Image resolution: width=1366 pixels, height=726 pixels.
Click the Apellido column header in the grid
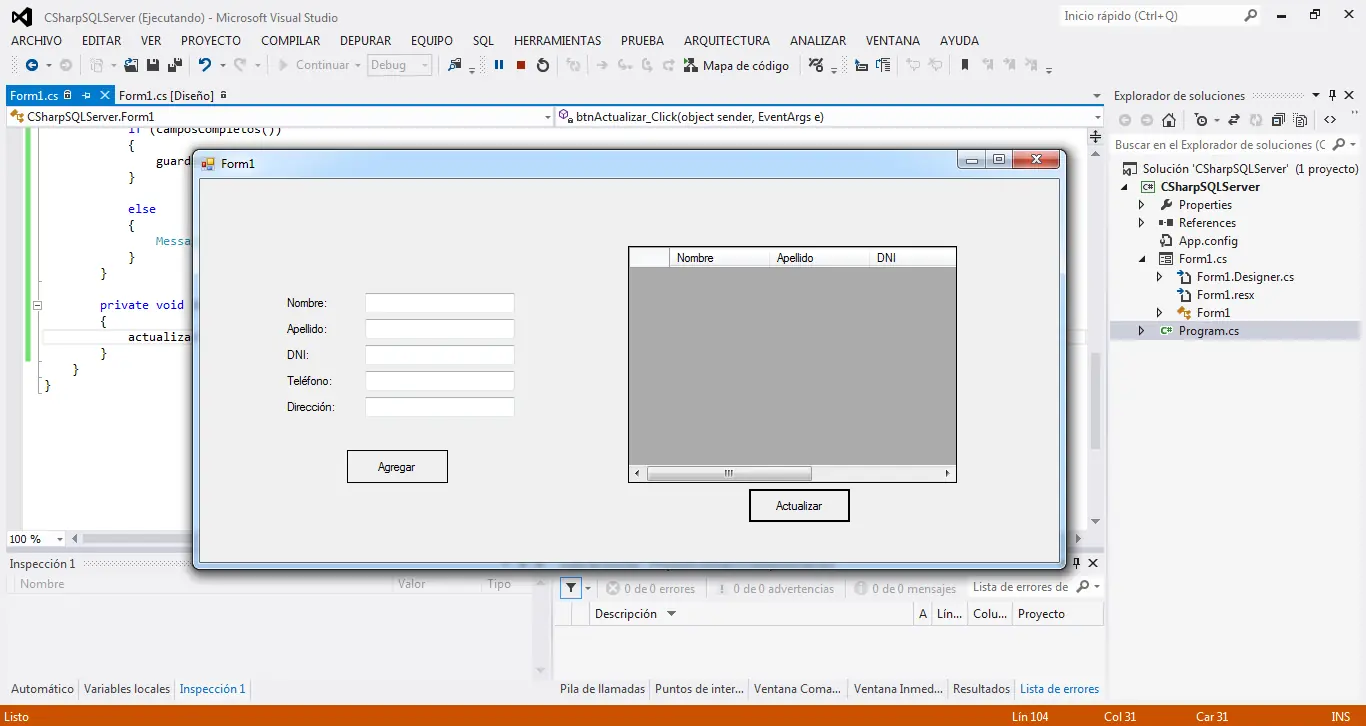pos(819,258)
